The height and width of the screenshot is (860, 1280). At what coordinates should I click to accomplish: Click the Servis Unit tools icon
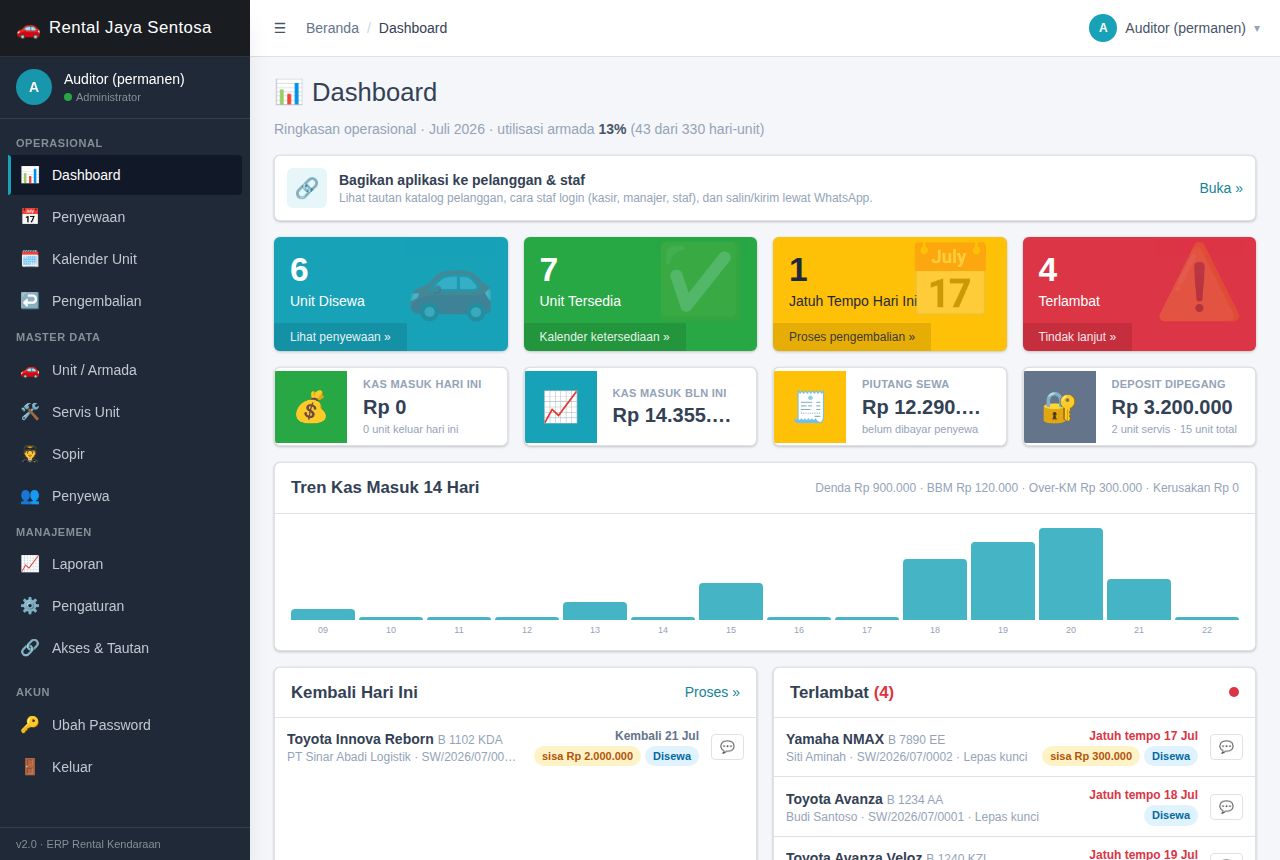click(x=30, y=412)
